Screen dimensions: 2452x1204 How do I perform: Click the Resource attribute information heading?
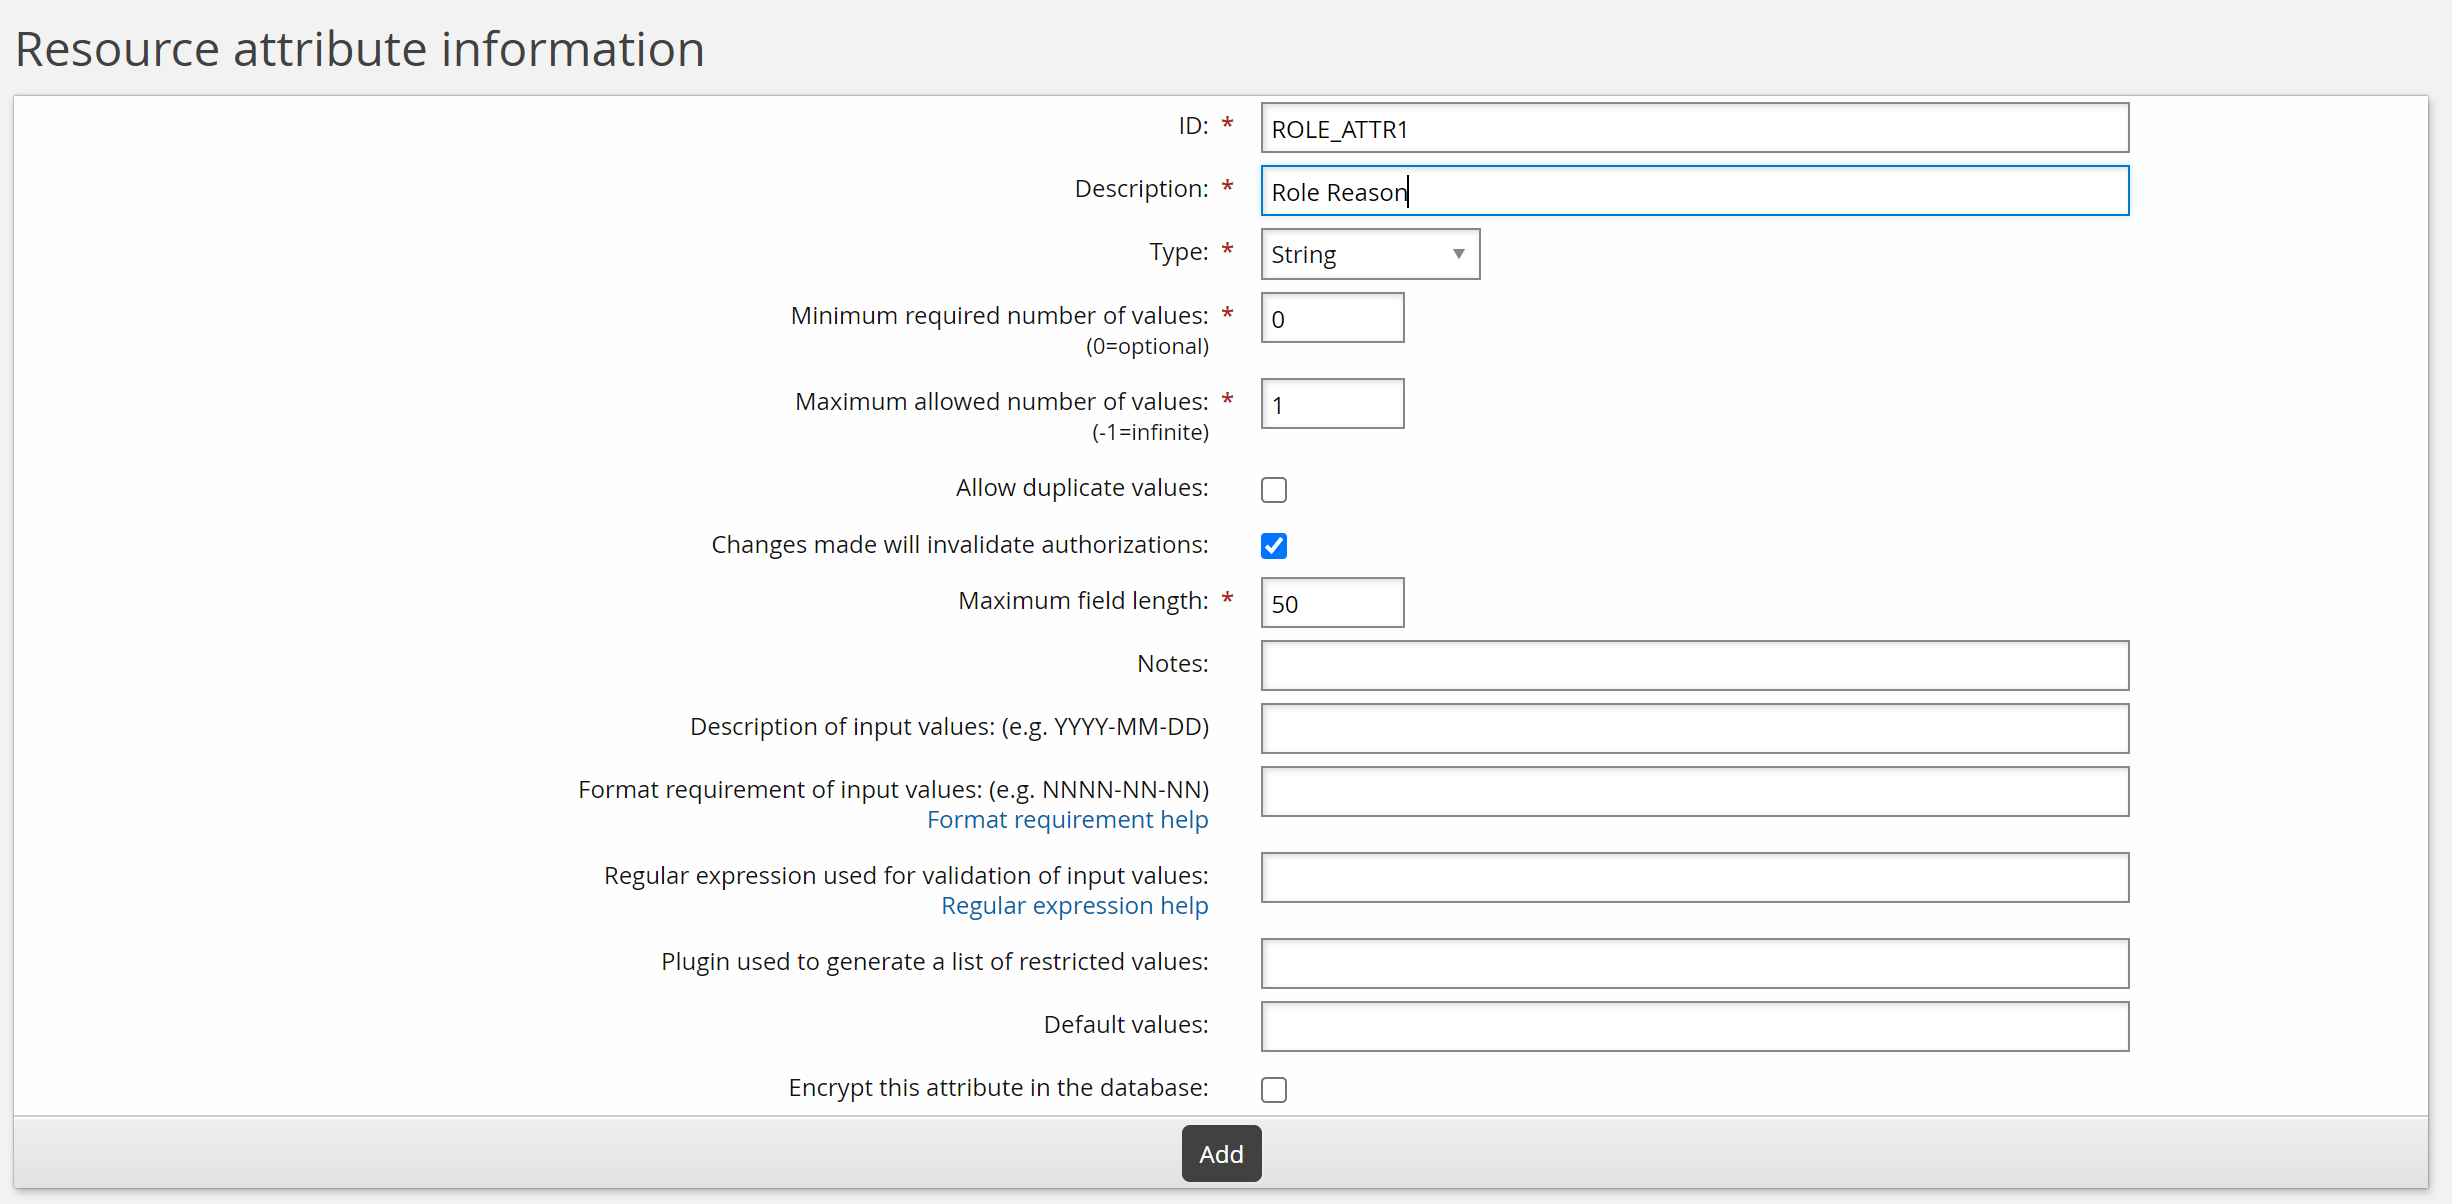[360, 49]
